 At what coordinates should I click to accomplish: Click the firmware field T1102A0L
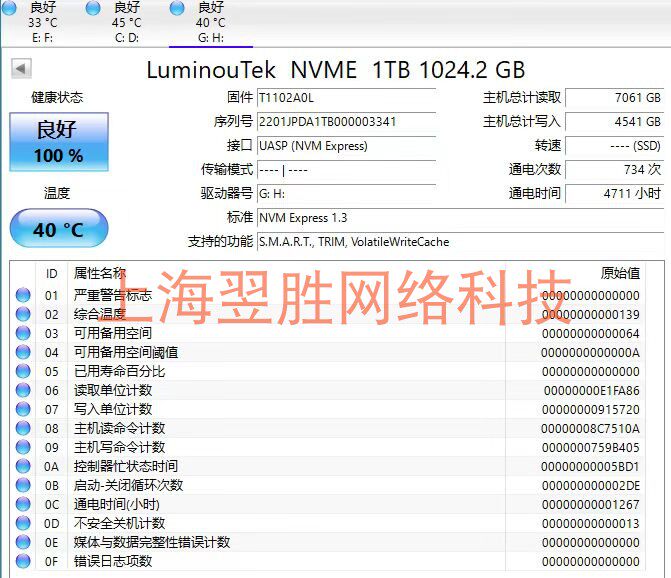tap(347, 98)
